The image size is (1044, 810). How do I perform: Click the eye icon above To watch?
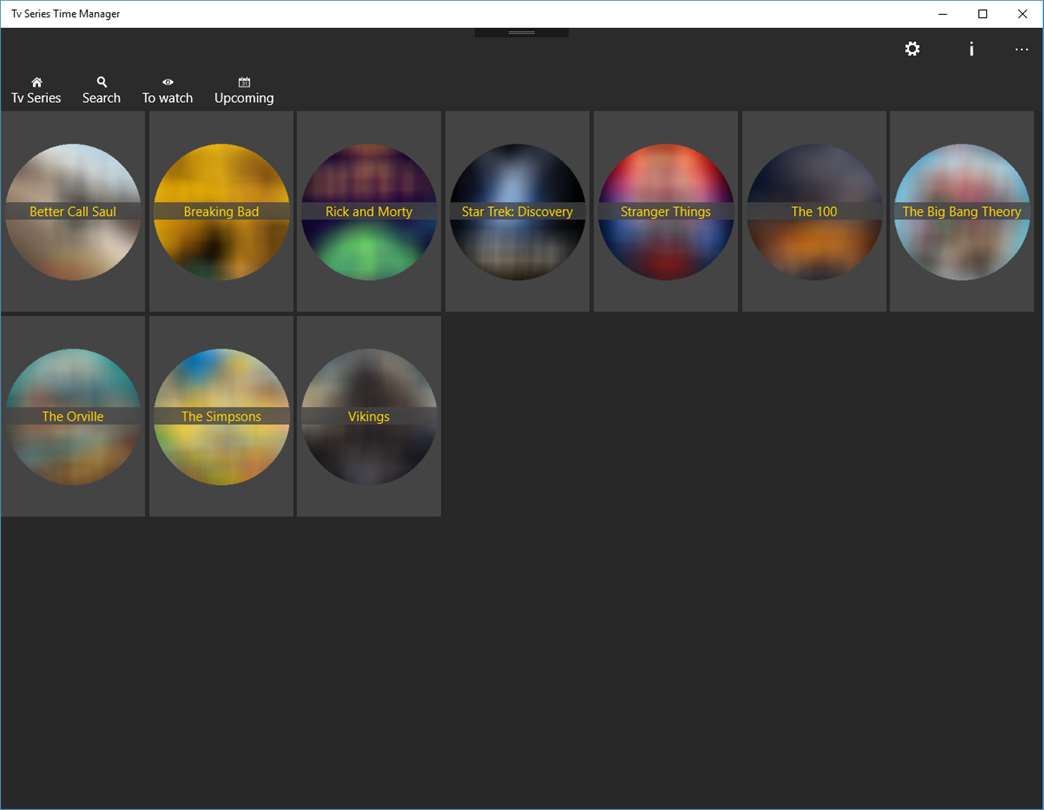pyautogui.click(x=168, y=82)
